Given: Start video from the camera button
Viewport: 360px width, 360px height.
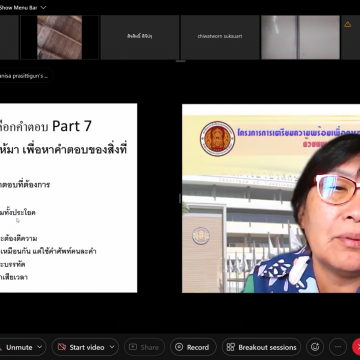Looking at the screenshot, I should click(81, 347).
